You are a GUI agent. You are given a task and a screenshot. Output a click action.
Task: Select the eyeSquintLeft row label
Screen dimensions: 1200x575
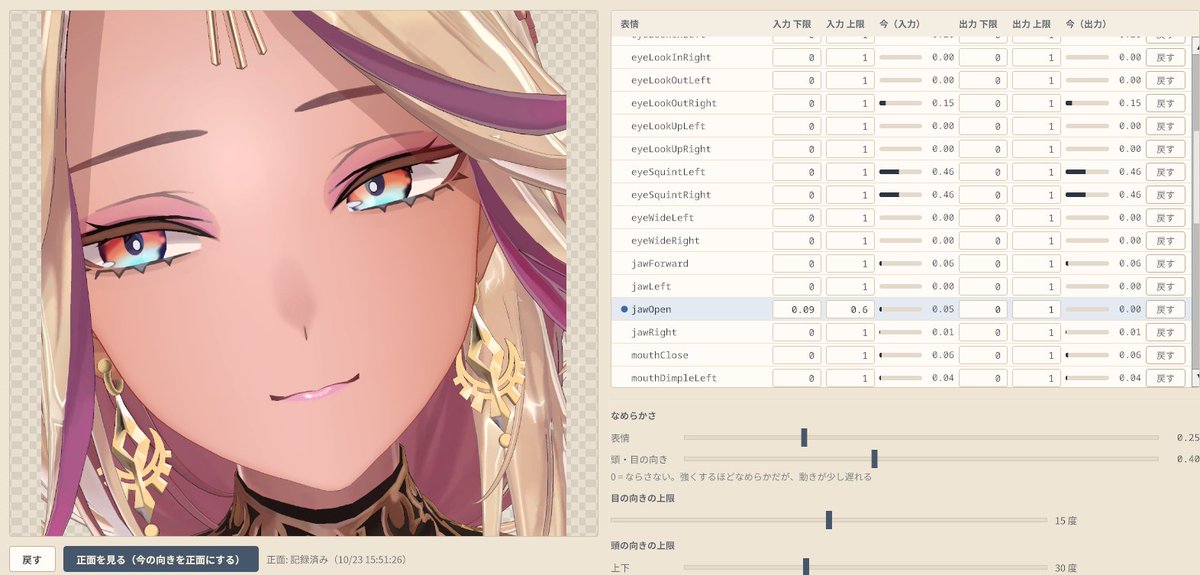(668, 172)
